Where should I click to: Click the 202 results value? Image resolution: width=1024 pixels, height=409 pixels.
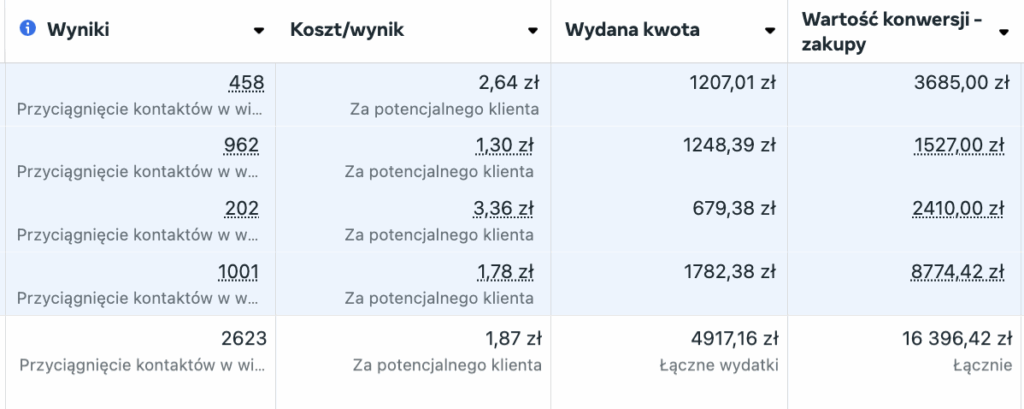pos(242,208)
